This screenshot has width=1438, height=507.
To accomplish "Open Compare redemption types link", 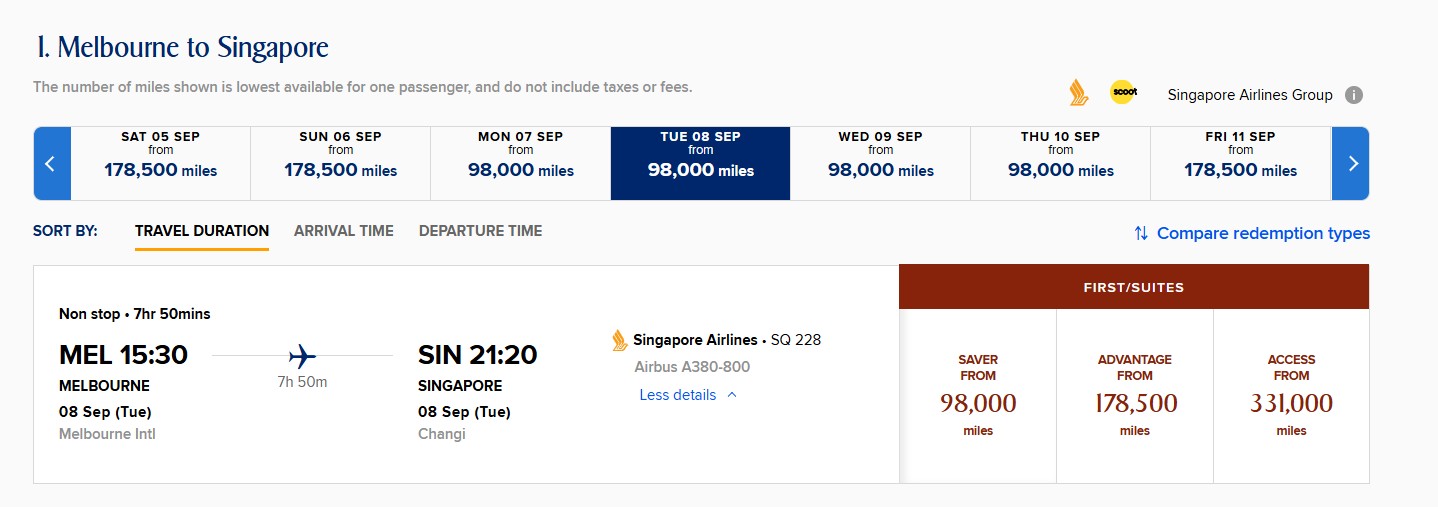I will (1263, 233).
